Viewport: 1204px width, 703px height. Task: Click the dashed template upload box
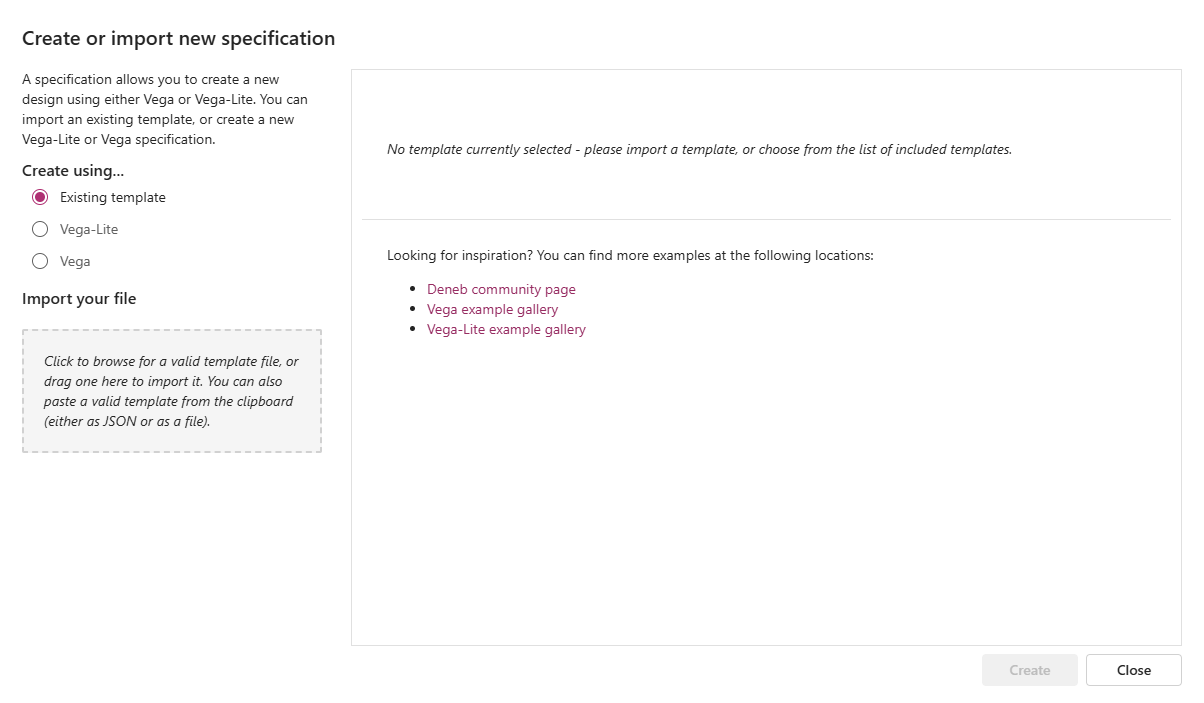171,391
